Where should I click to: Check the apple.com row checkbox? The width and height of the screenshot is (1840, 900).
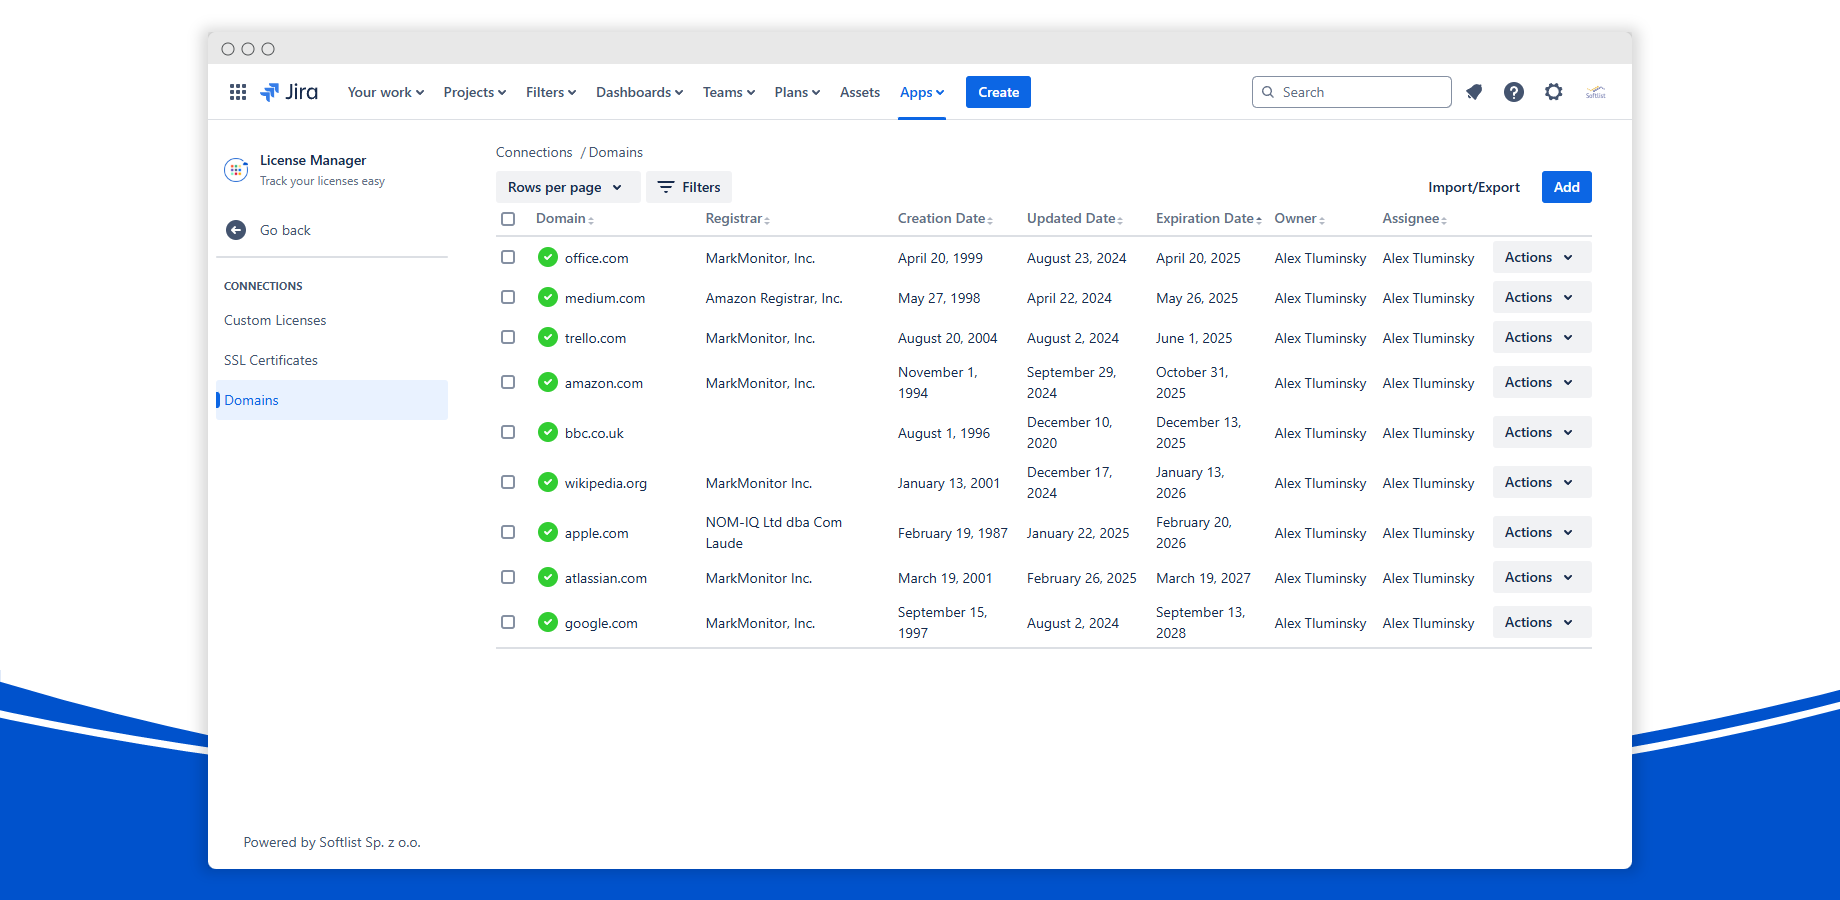tap(508, 532)
